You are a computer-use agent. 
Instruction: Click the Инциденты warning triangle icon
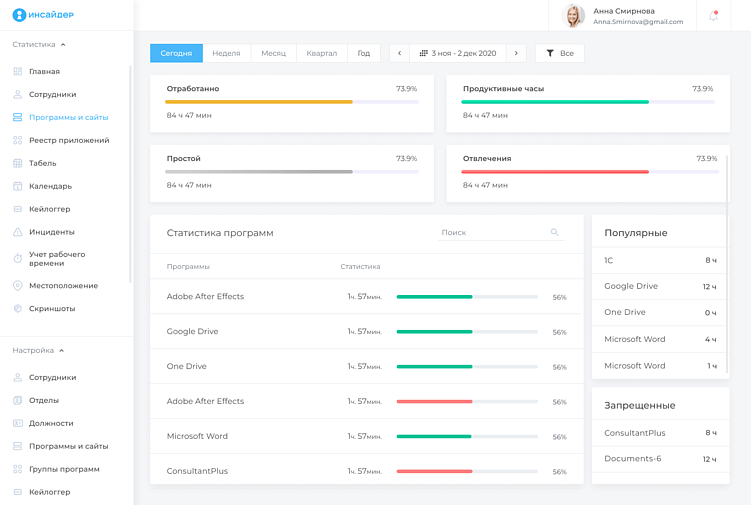tap(18, 232)
